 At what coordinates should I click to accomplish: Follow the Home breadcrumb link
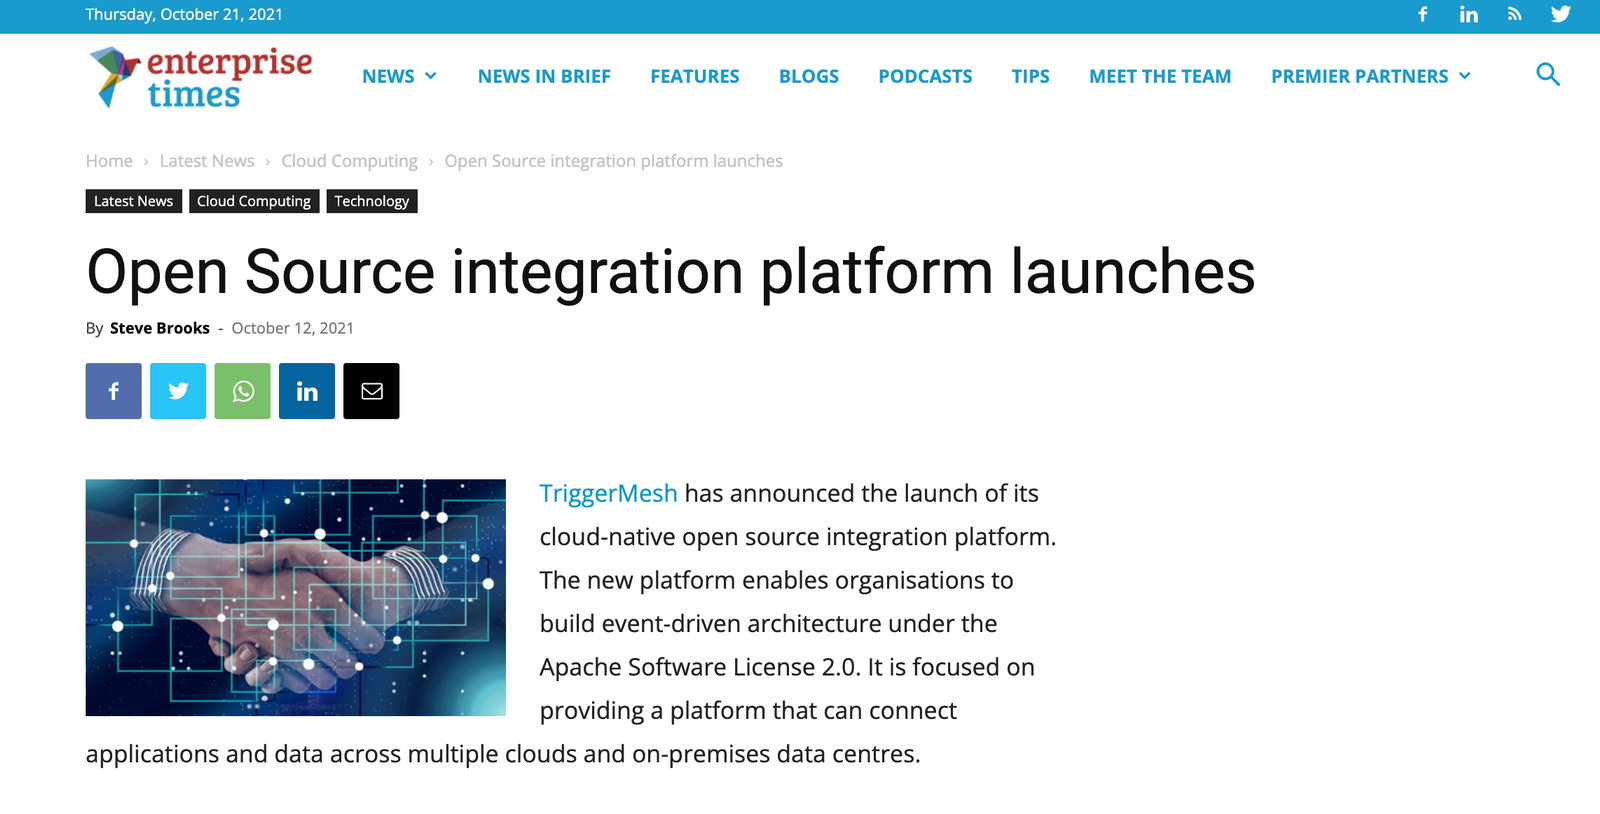[109, 161]
